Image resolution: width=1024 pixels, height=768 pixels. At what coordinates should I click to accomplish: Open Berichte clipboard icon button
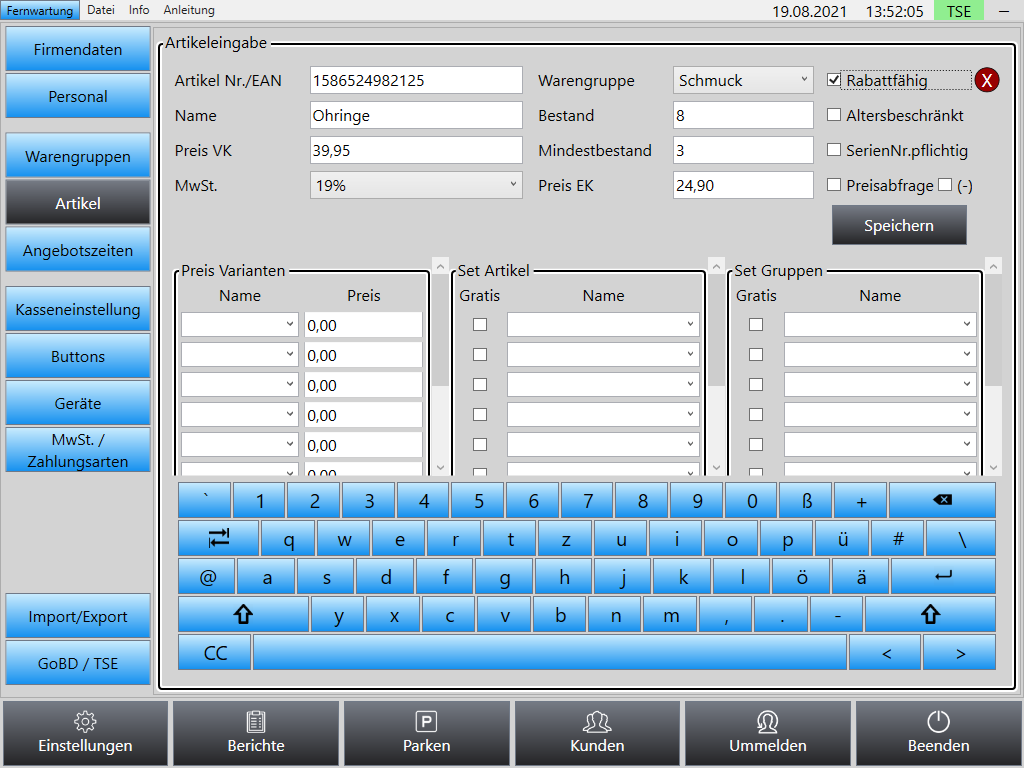[x=256, y=733]
